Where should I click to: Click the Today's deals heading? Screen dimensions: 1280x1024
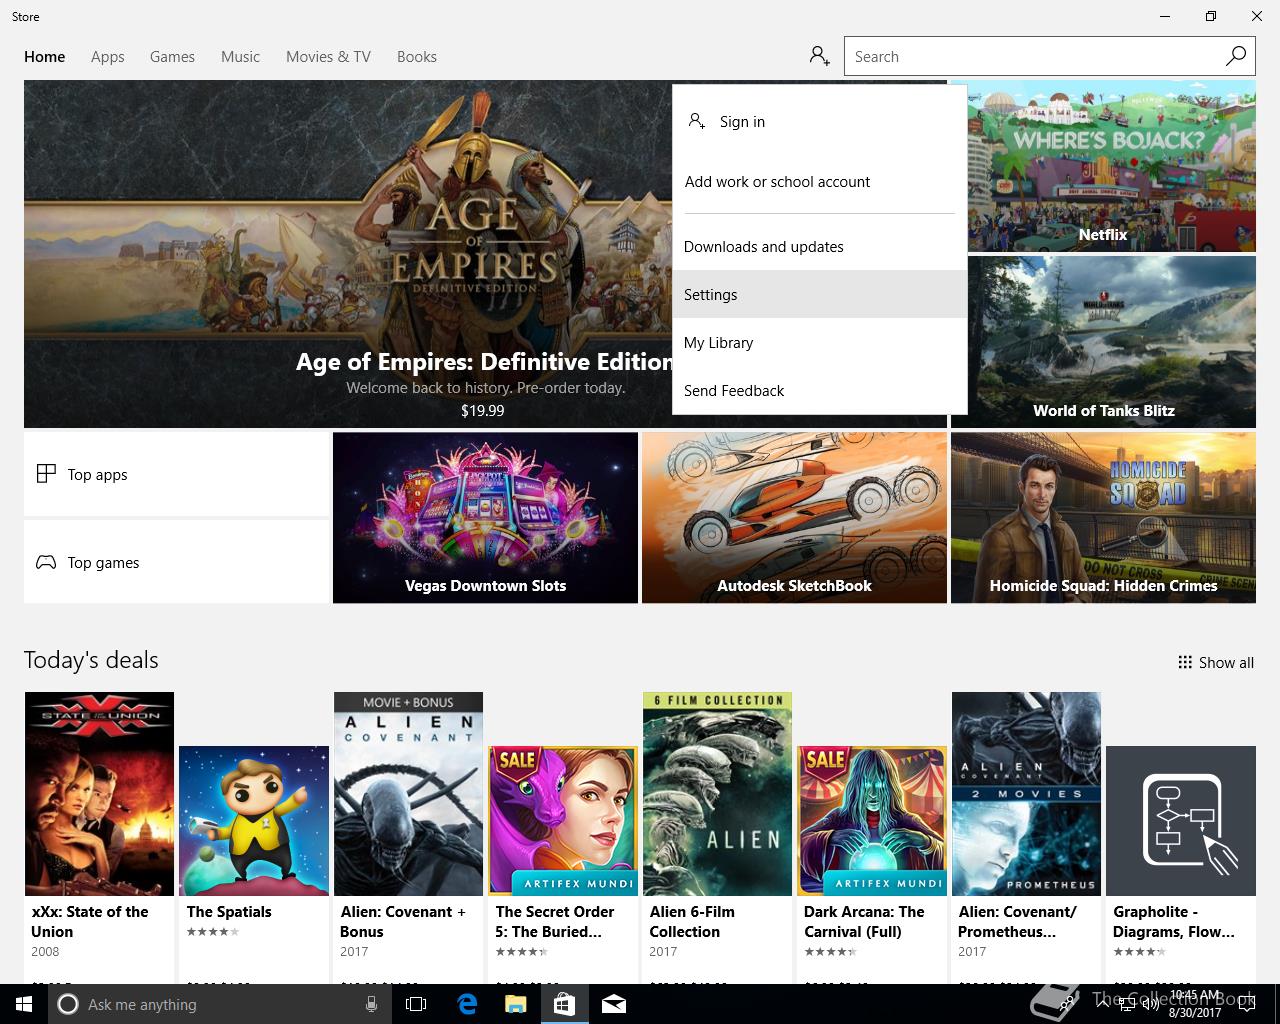tap(91, 660)
